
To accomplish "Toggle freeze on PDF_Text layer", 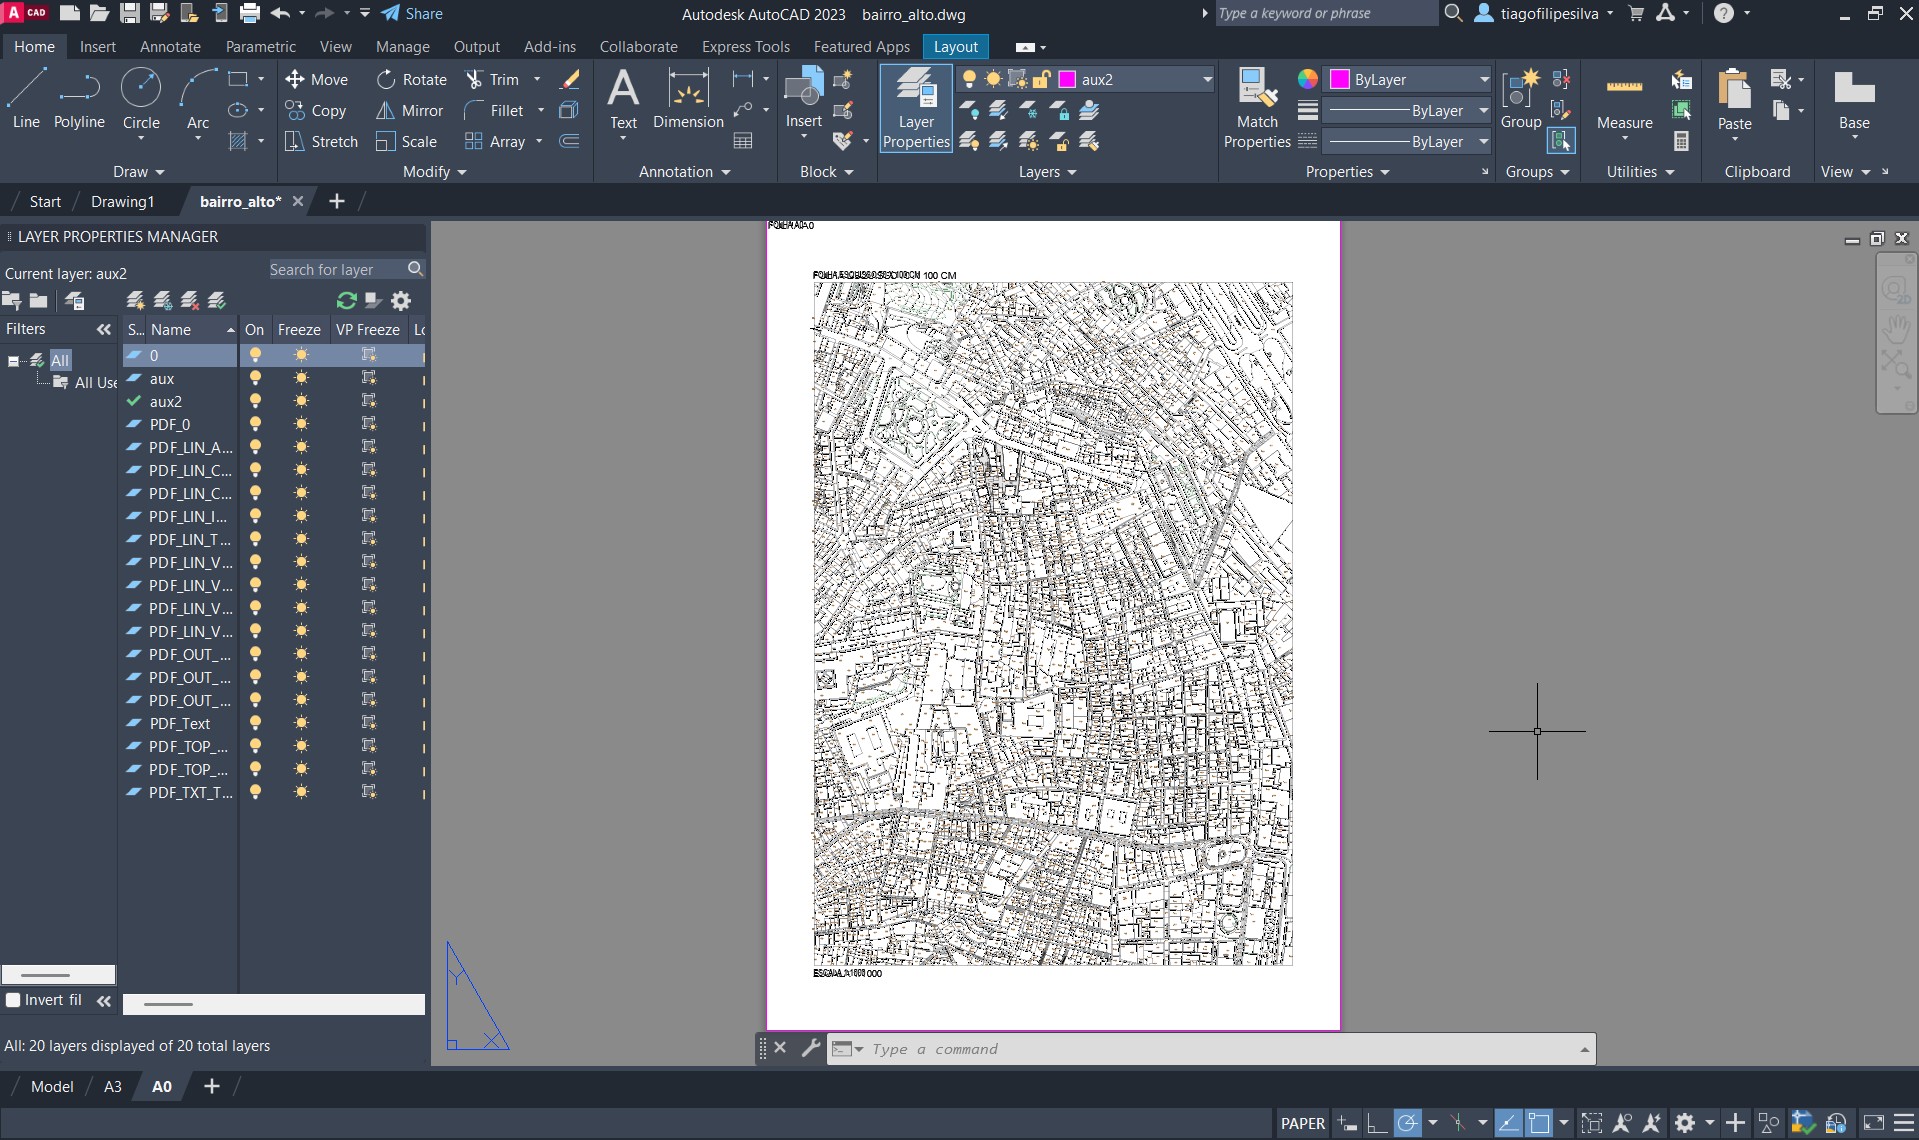I will pyautogui.click(x=301, y=724).
